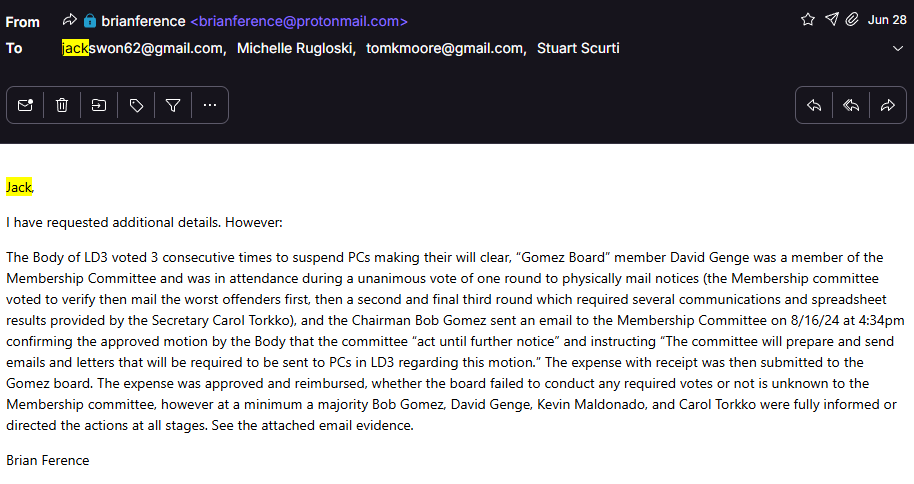Star this message

(808, 20)
